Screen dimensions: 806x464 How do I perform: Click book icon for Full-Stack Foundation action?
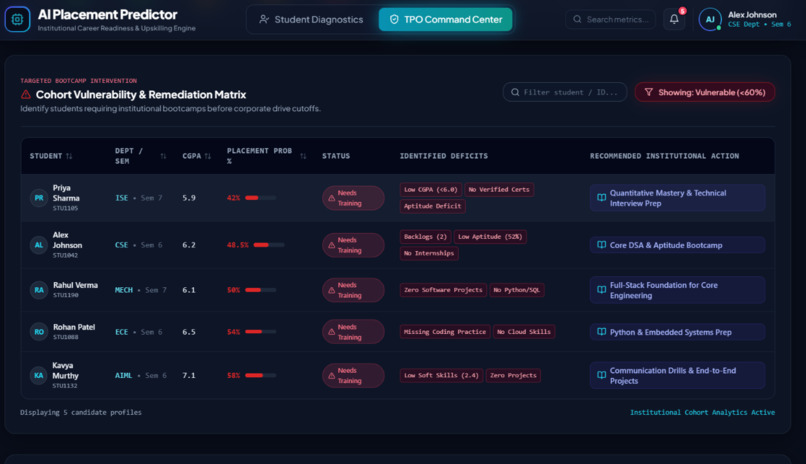[601, 290]
